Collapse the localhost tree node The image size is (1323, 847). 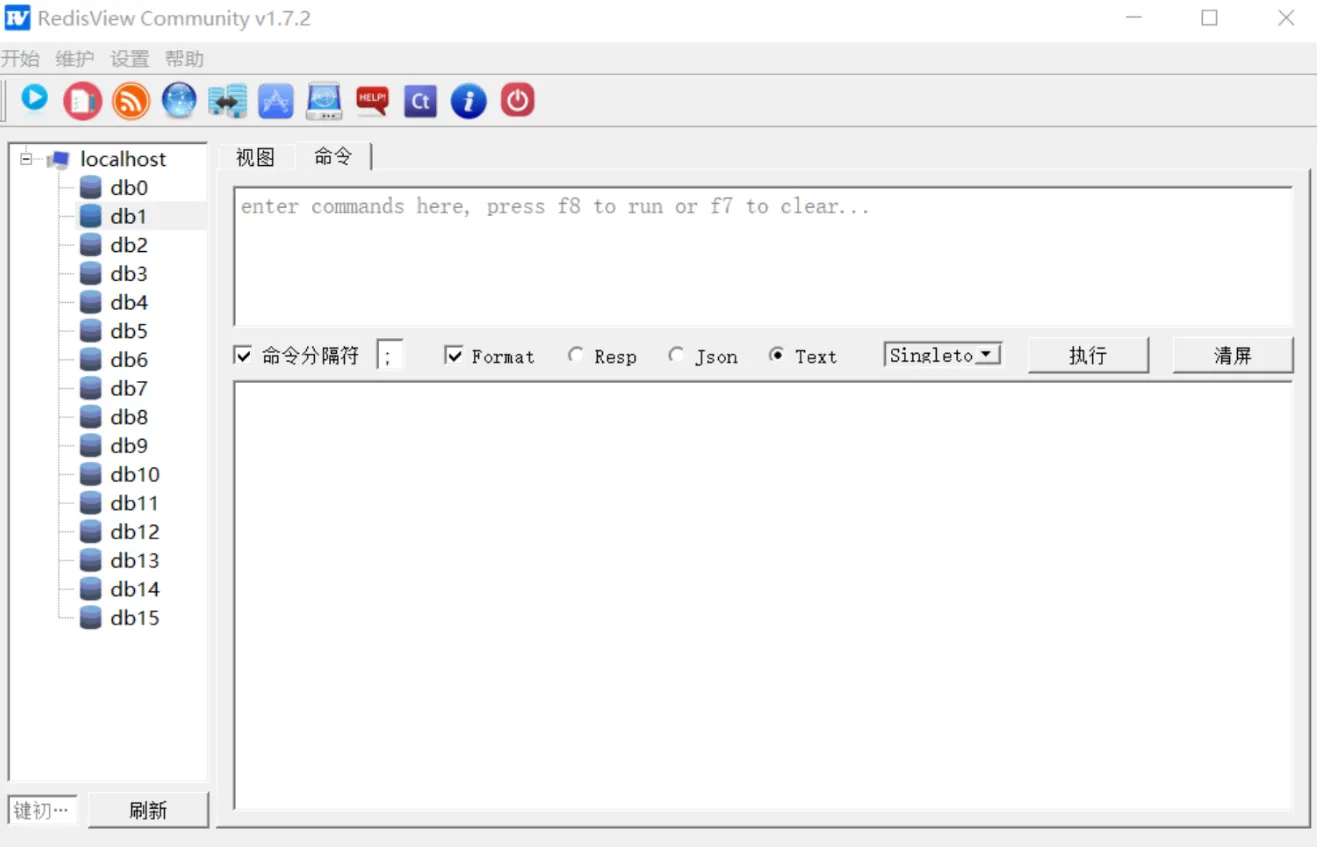[25, 159]
